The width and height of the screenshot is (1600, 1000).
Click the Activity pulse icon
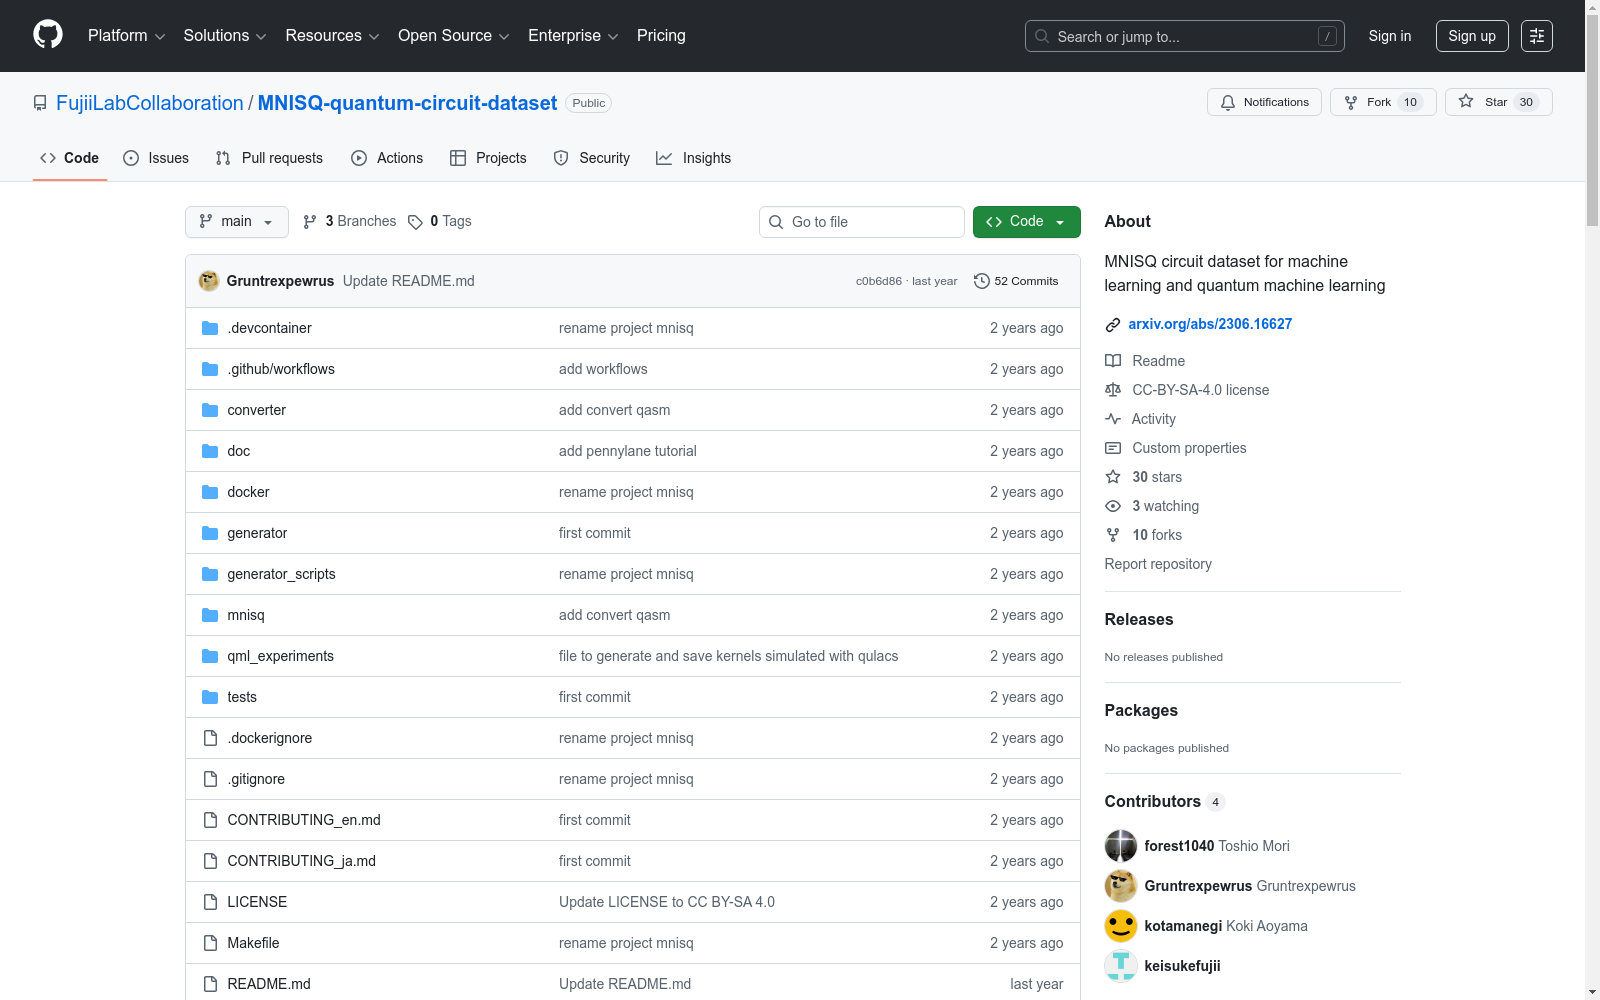tap(1113, 419)
